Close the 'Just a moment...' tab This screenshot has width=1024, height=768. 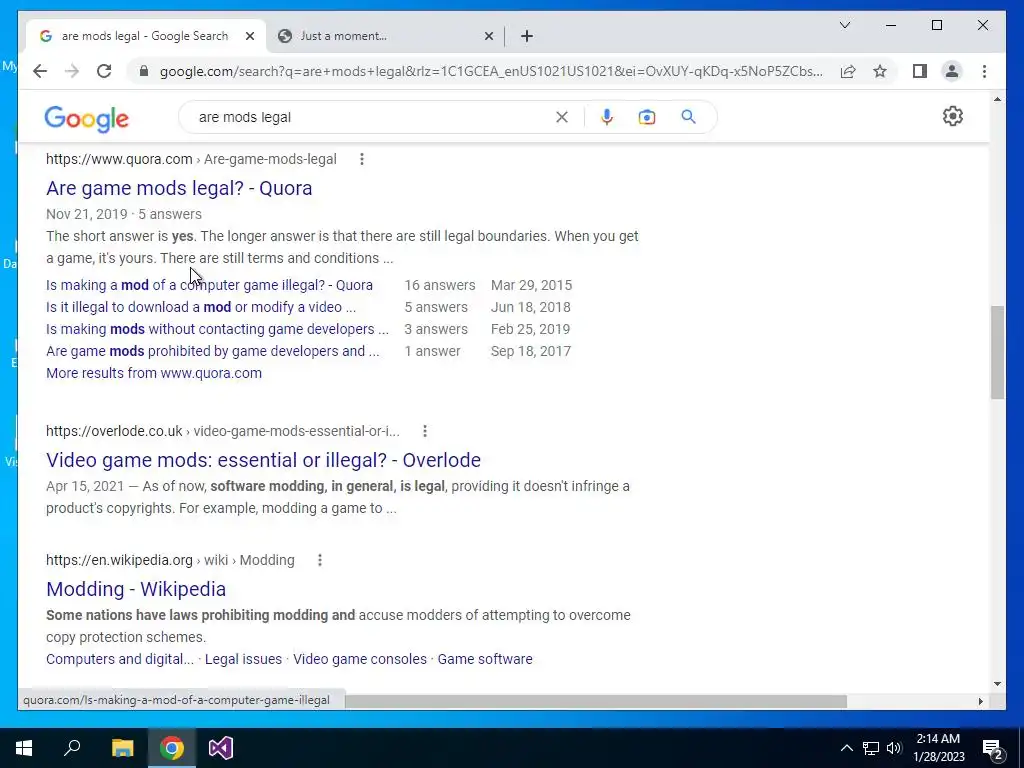pos(488,36)
